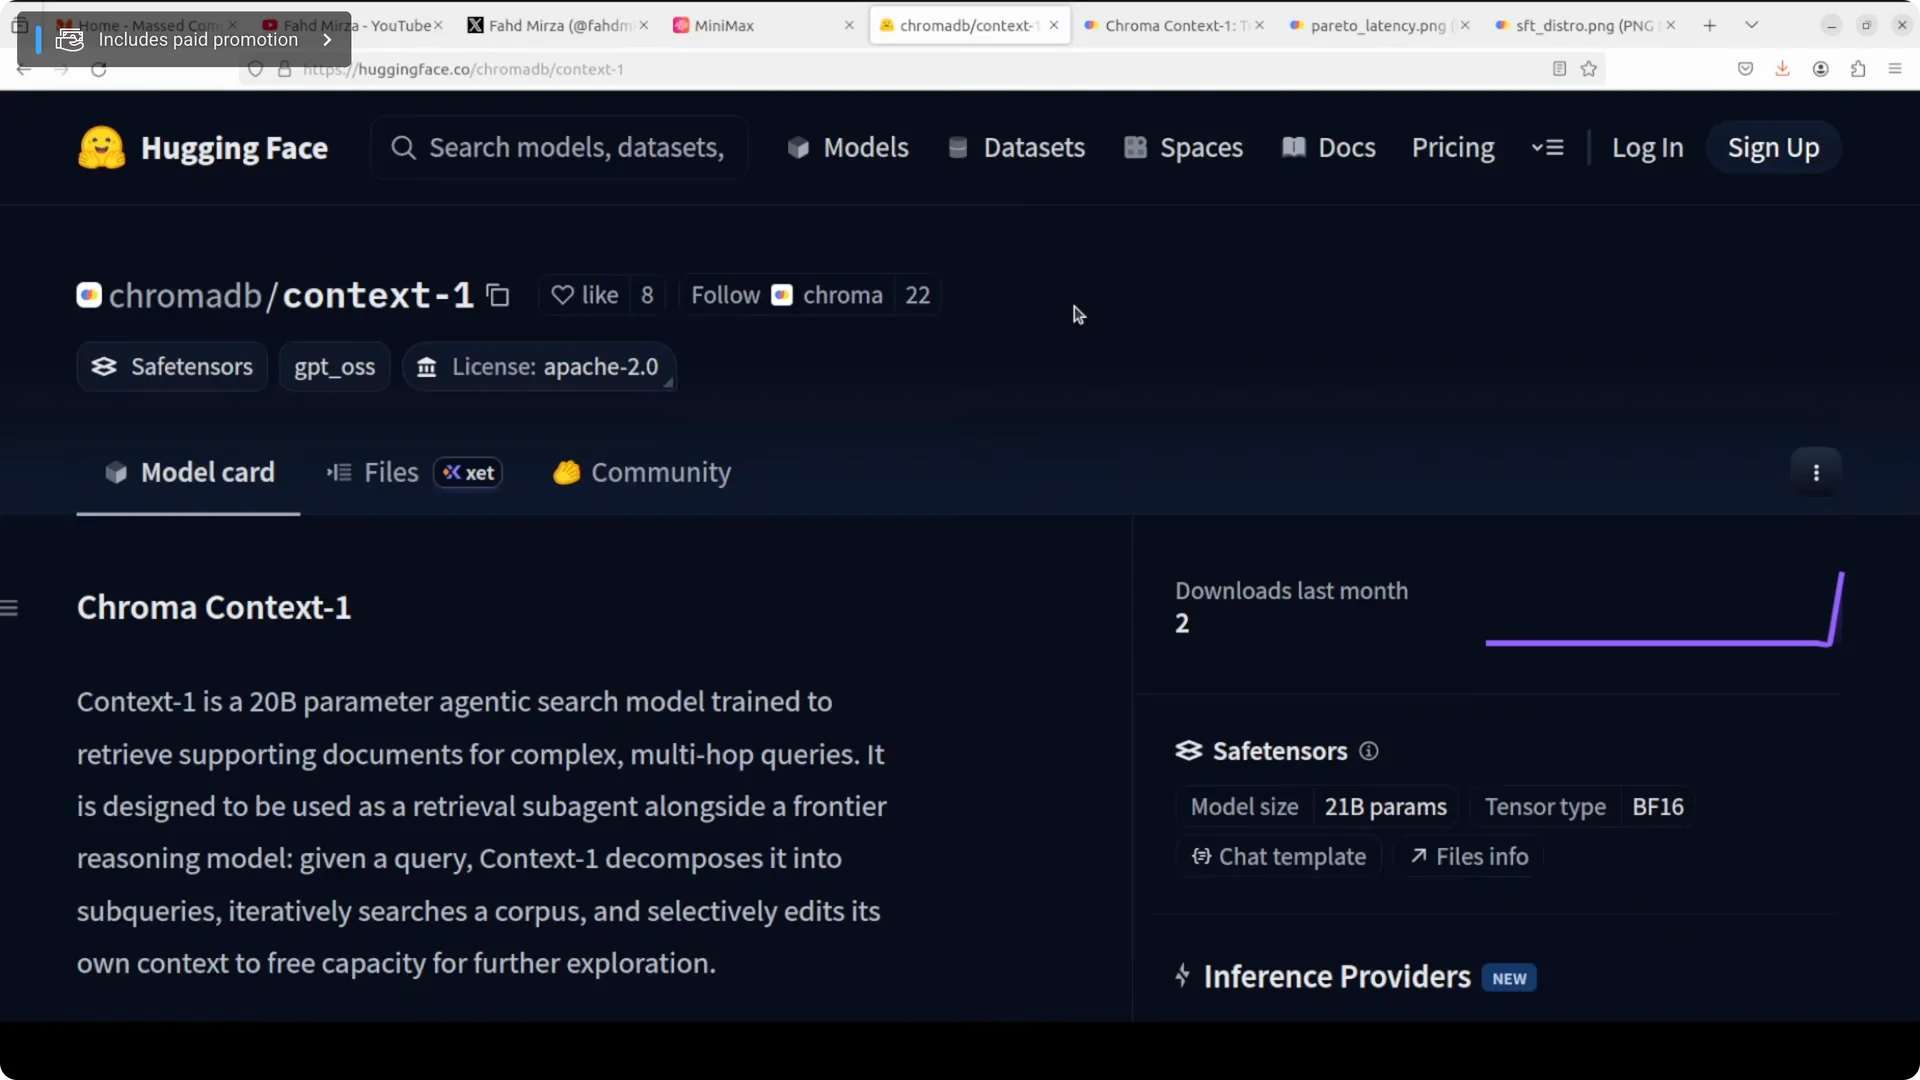This screenshot has width=1920, height=1080.
Task: Click the Hugging Face logo
Action: coord(203,148)
